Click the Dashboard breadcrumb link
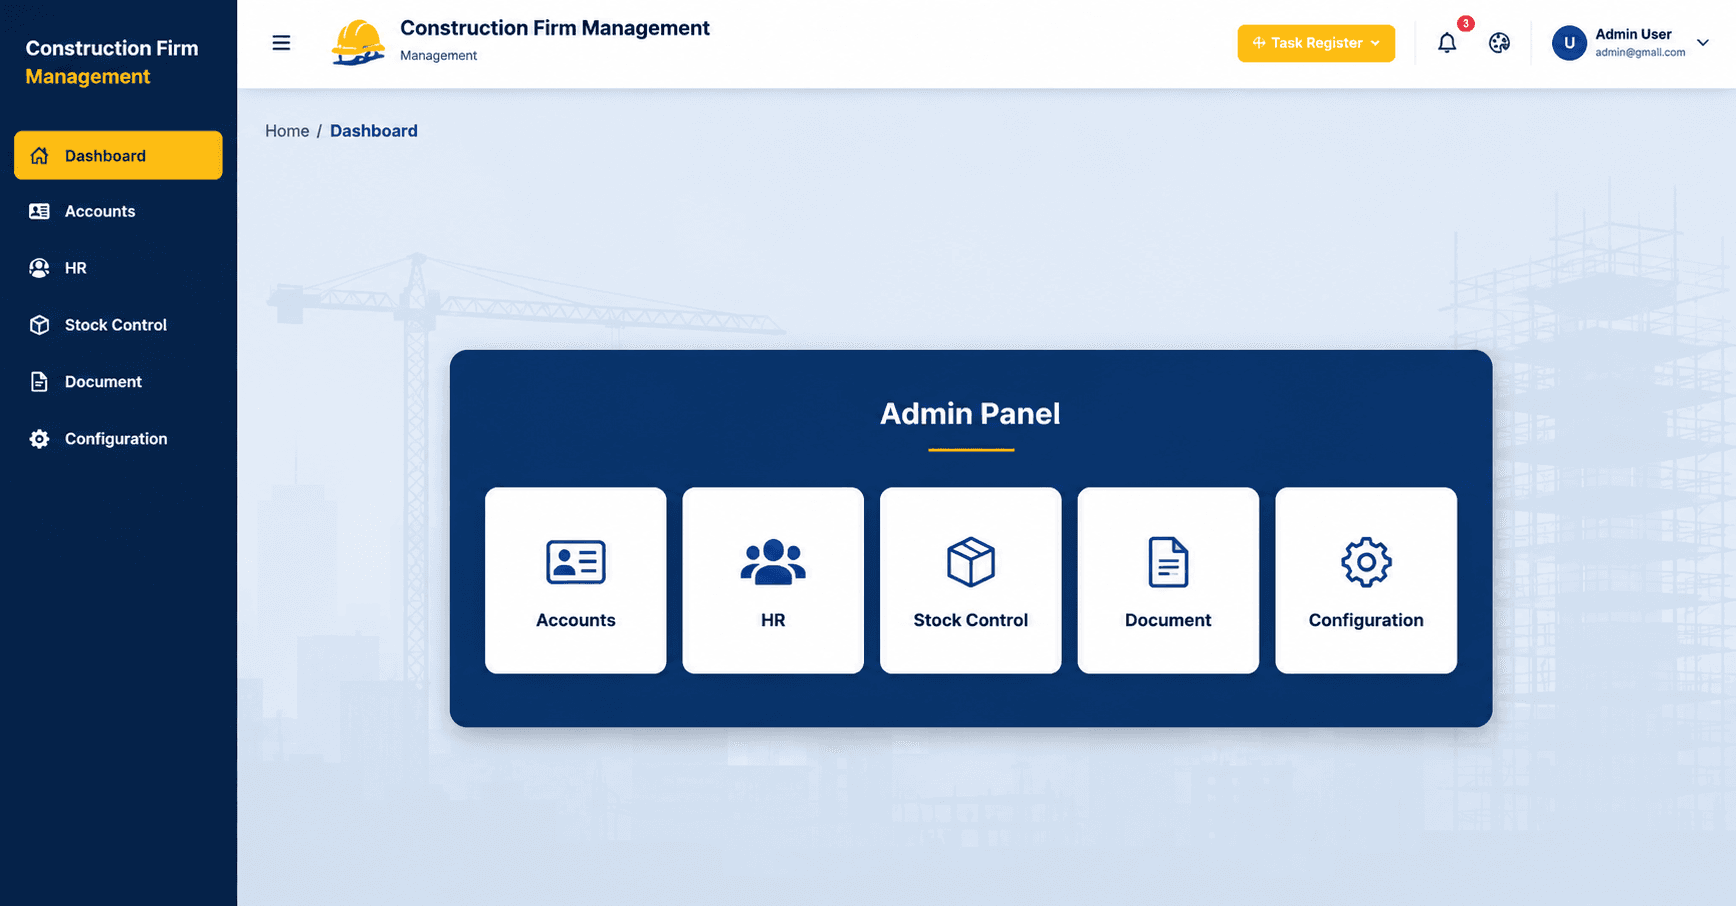1736x906 pixels. tap(374, 131)
